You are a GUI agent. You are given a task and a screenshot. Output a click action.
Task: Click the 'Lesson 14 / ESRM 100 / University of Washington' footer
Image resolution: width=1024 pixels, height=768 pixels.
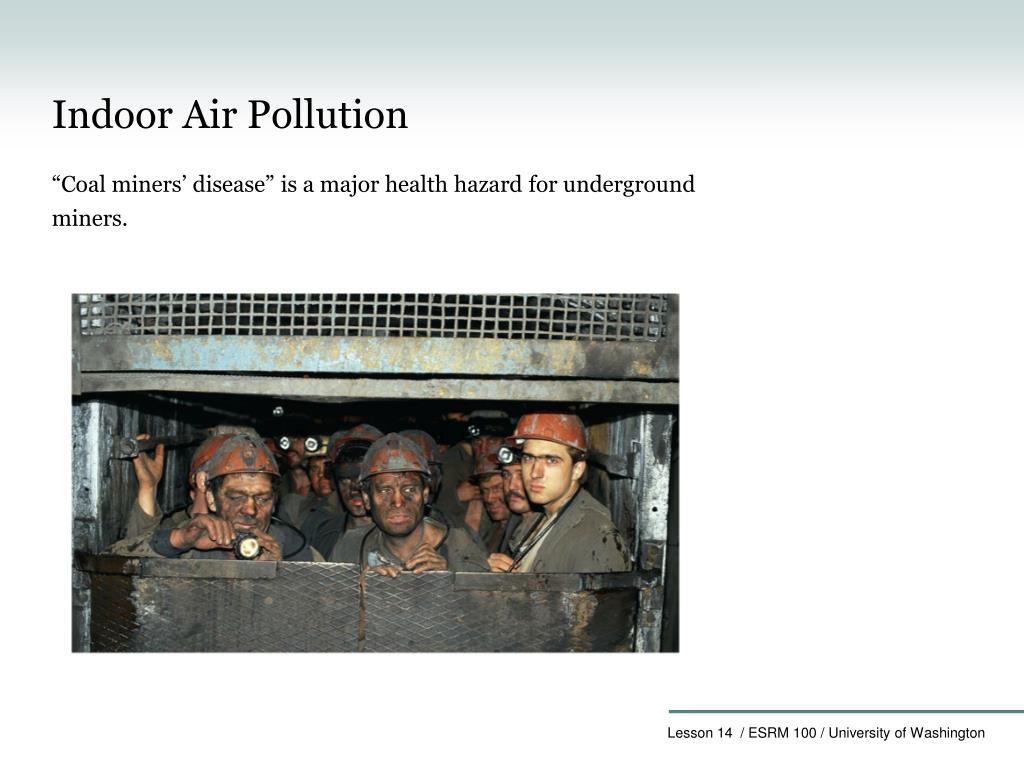[x=825, y=733]
